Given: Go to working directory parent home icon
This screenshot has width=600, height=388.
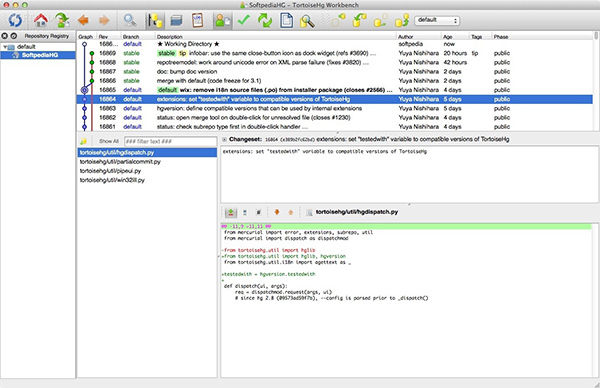Looking at the screenshot, I should click(x=41, y=20).
